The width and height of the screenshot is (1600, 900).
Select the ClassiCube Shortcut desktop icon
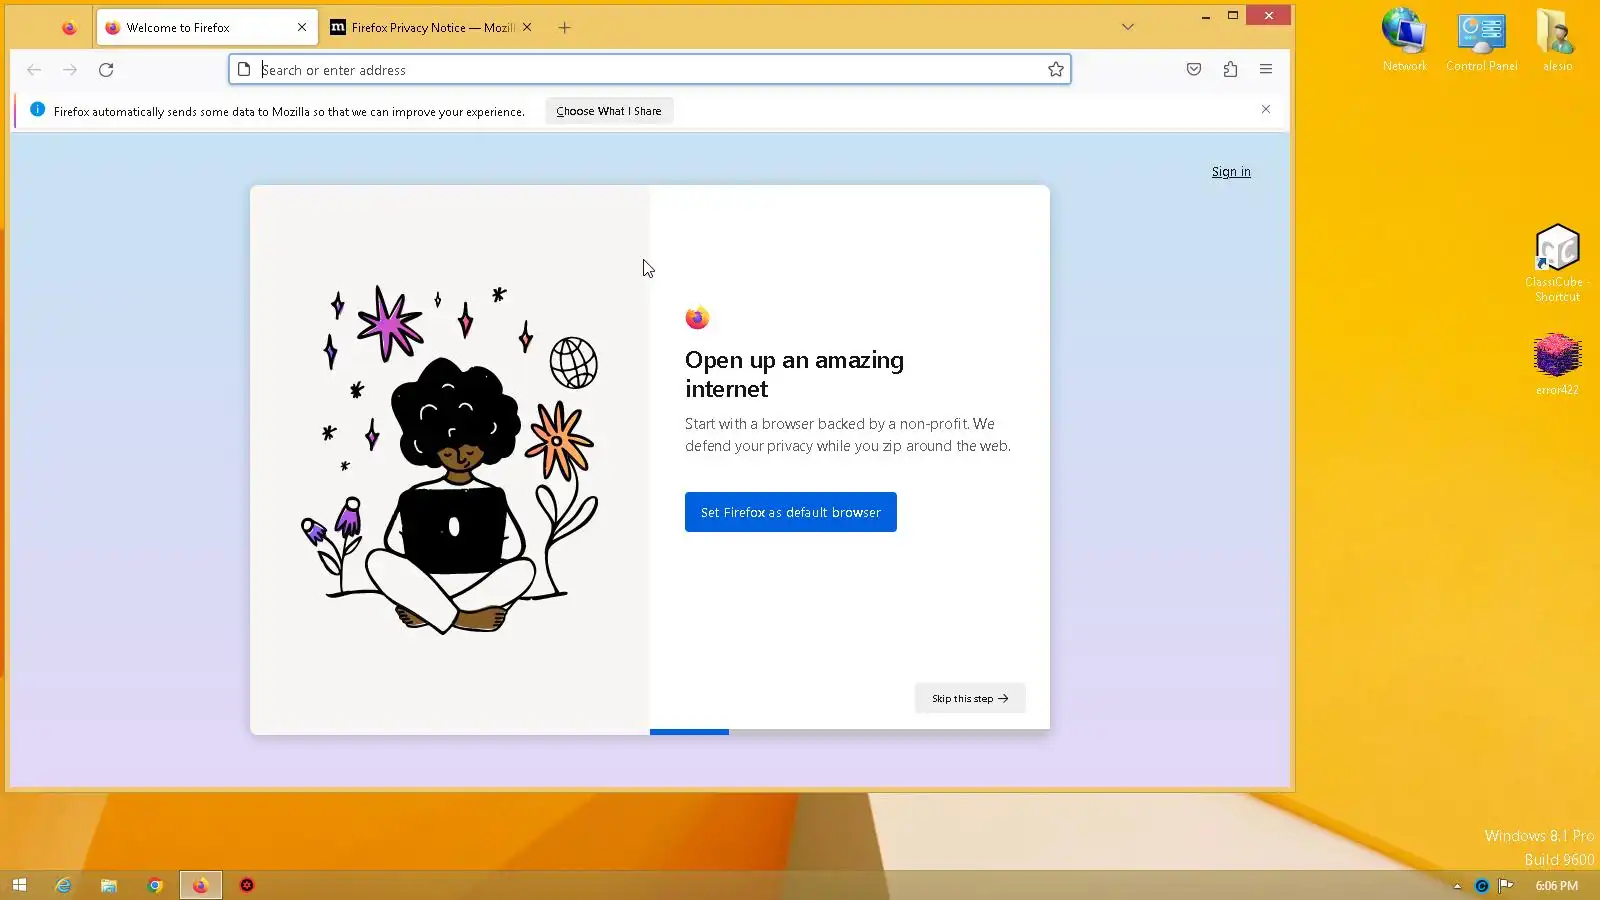(x=1557, y=263)
